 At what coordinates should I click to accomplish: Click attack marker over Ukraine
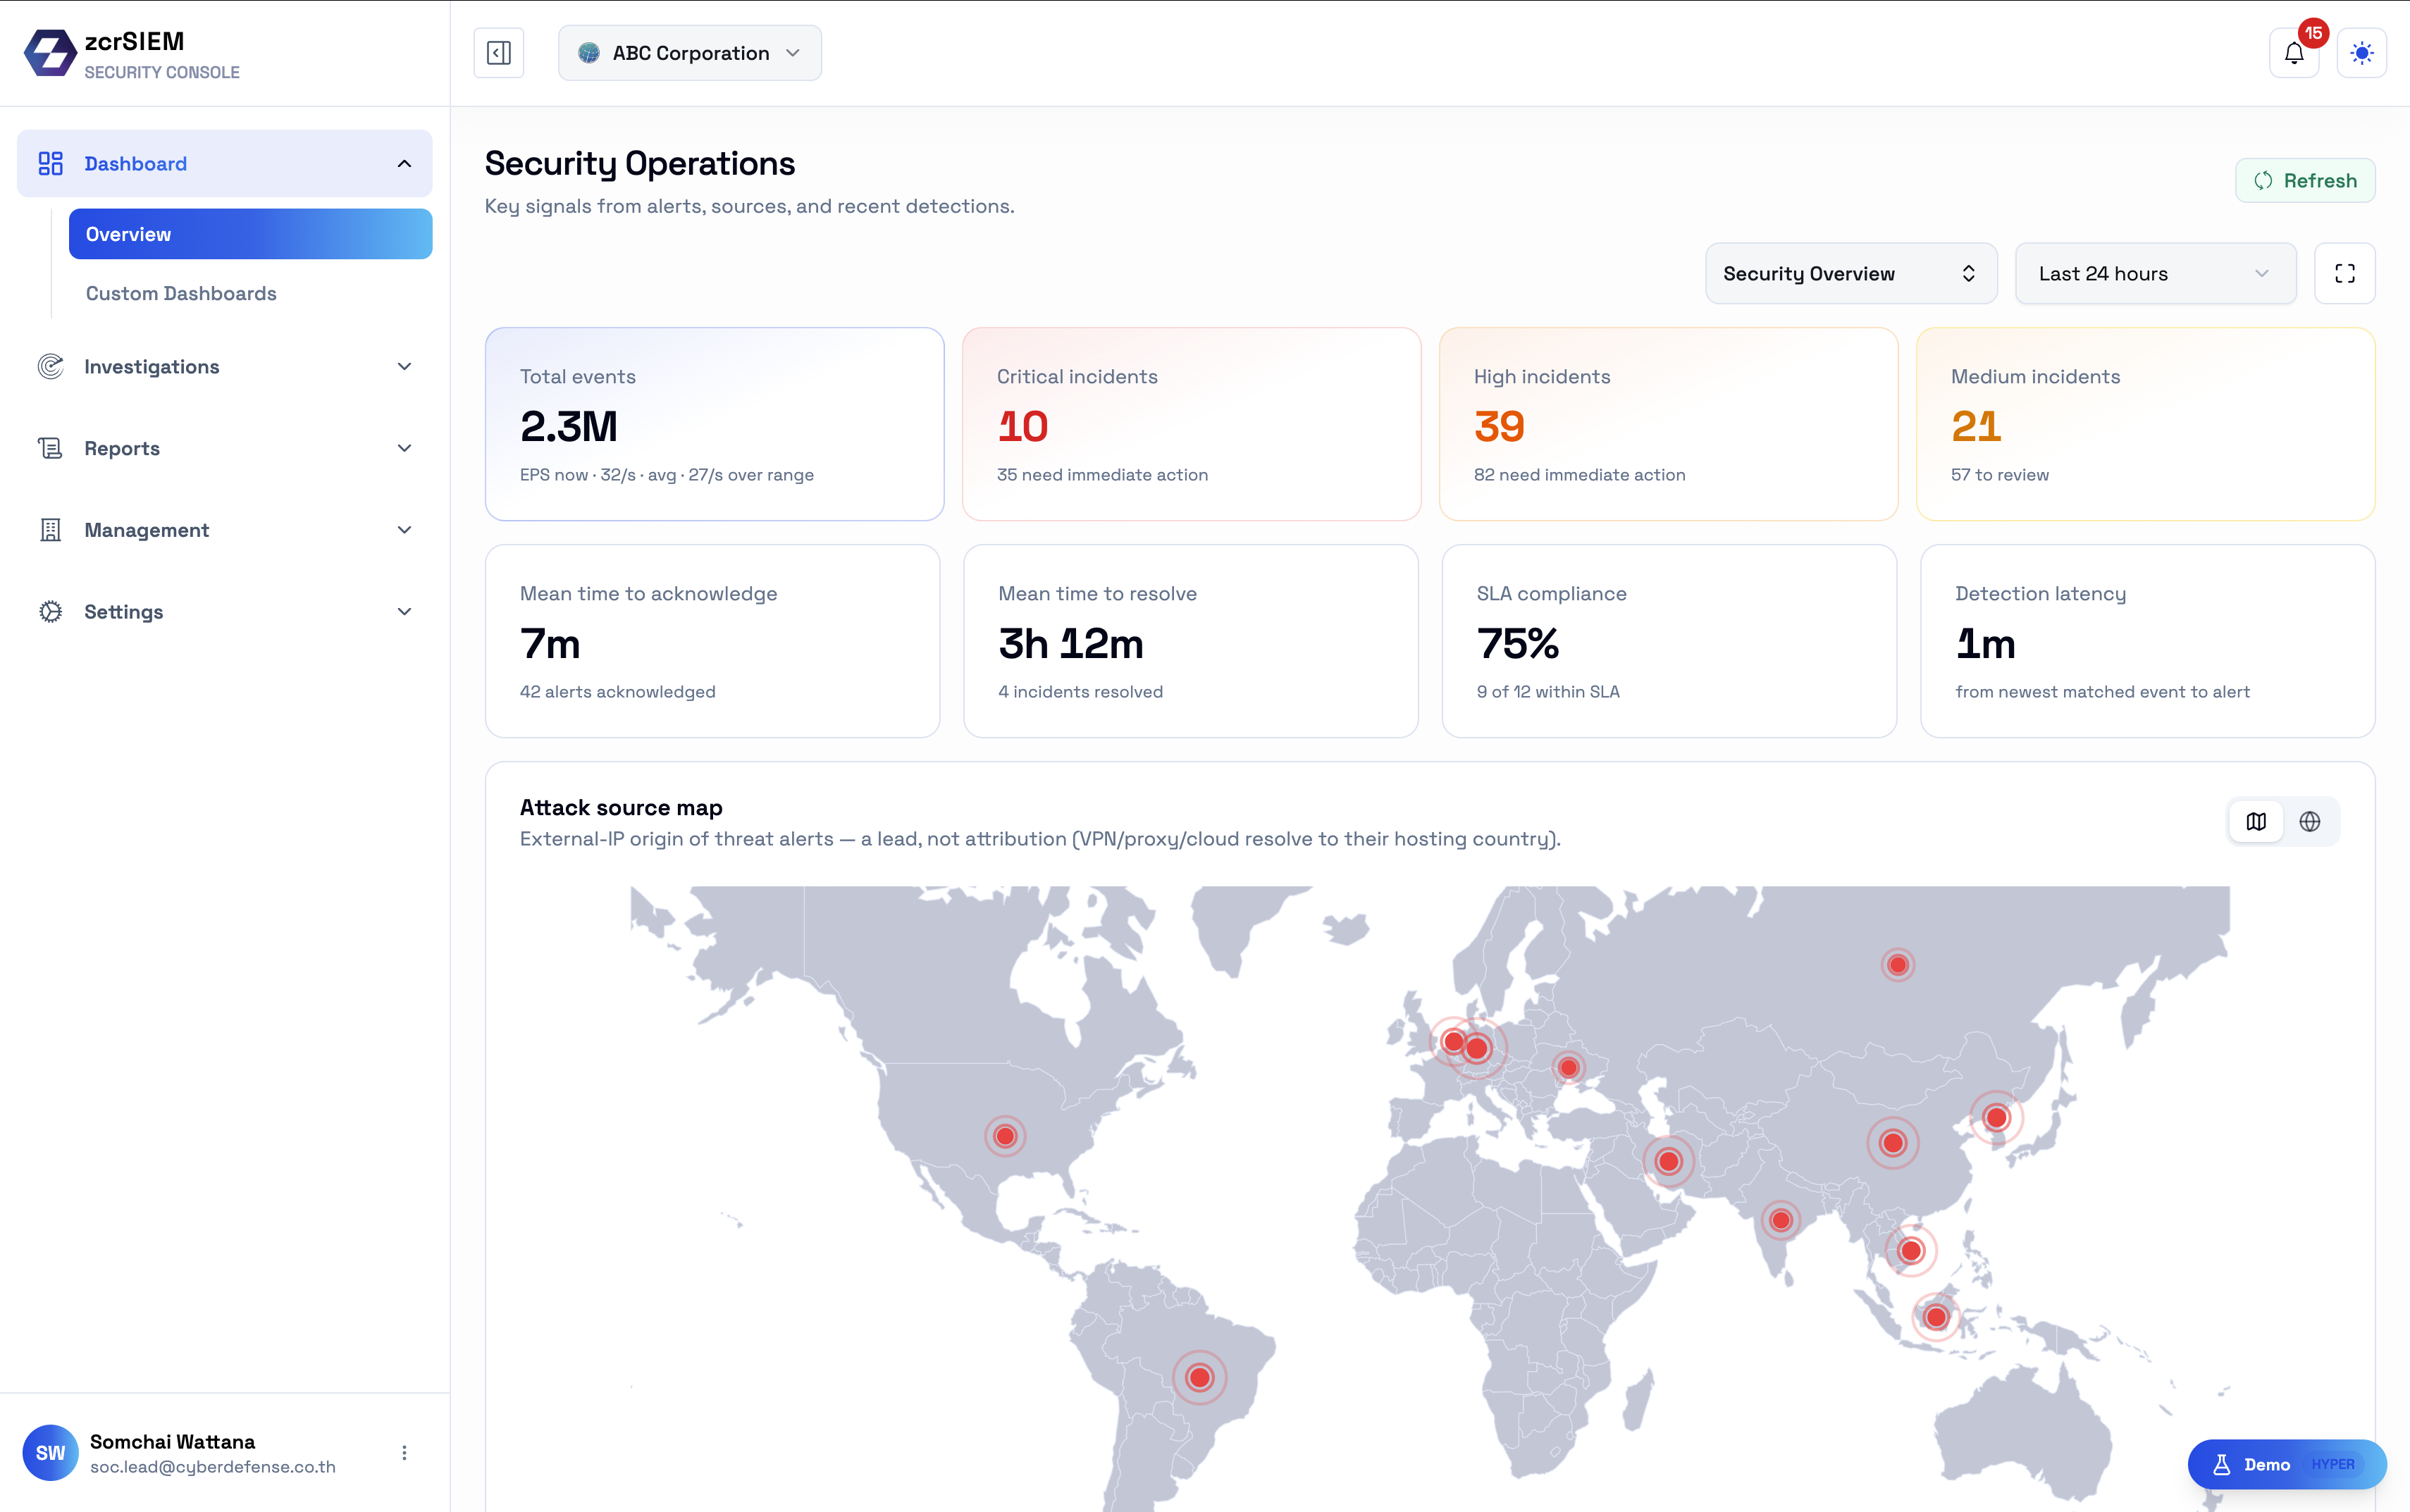point(1568,1068)
